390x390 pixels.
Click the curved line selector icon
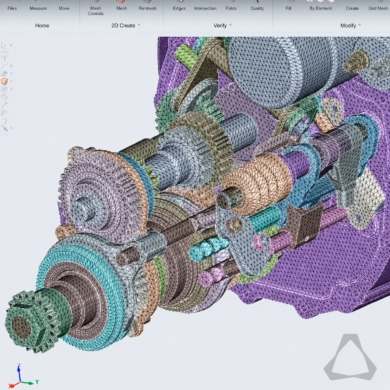pos(4,65)
